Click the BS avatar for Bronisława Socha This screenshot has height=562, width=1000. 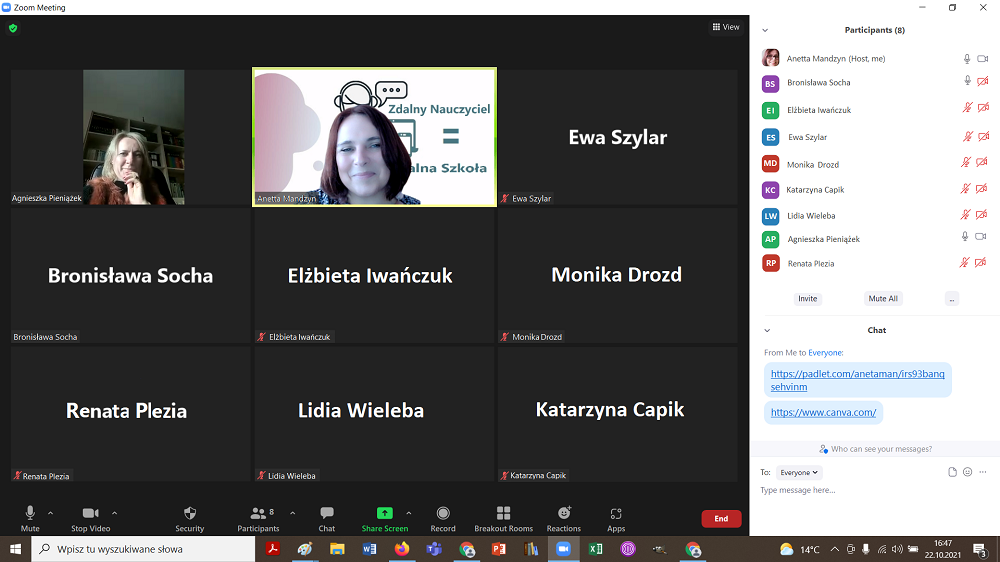tap(770, 84)
